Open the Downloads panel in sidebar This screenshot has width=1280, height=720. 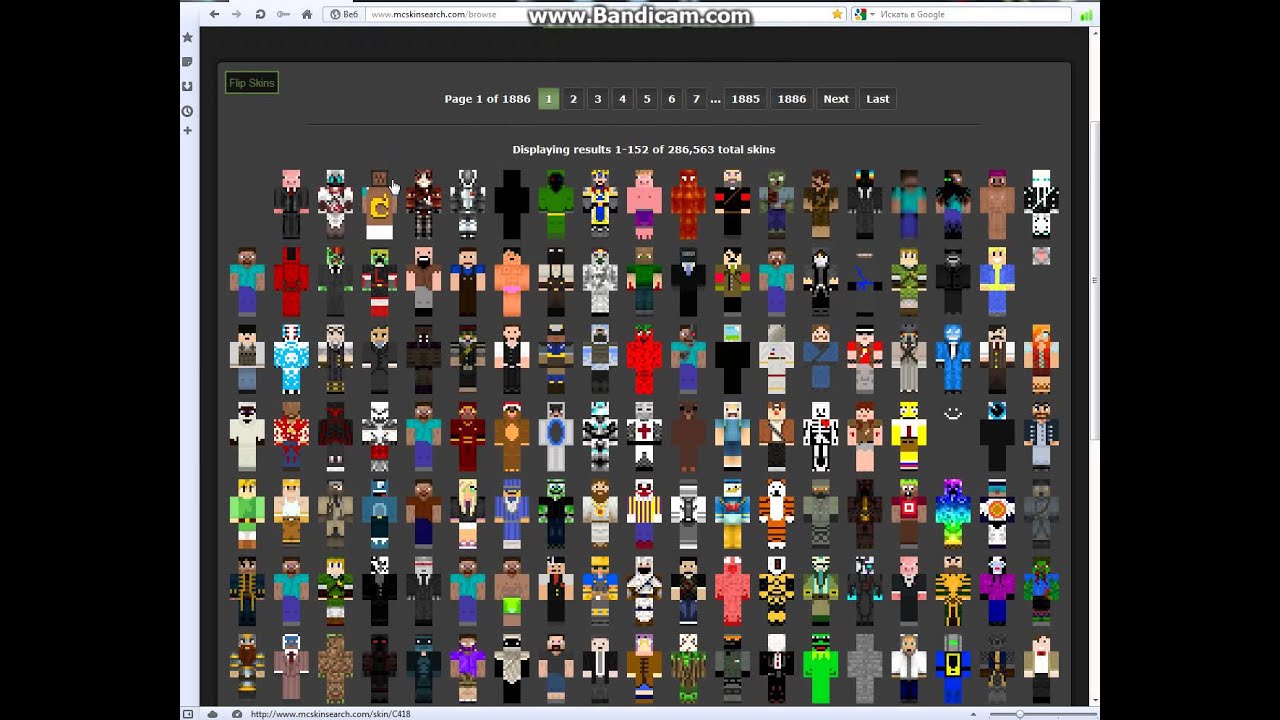click(187, 86)
